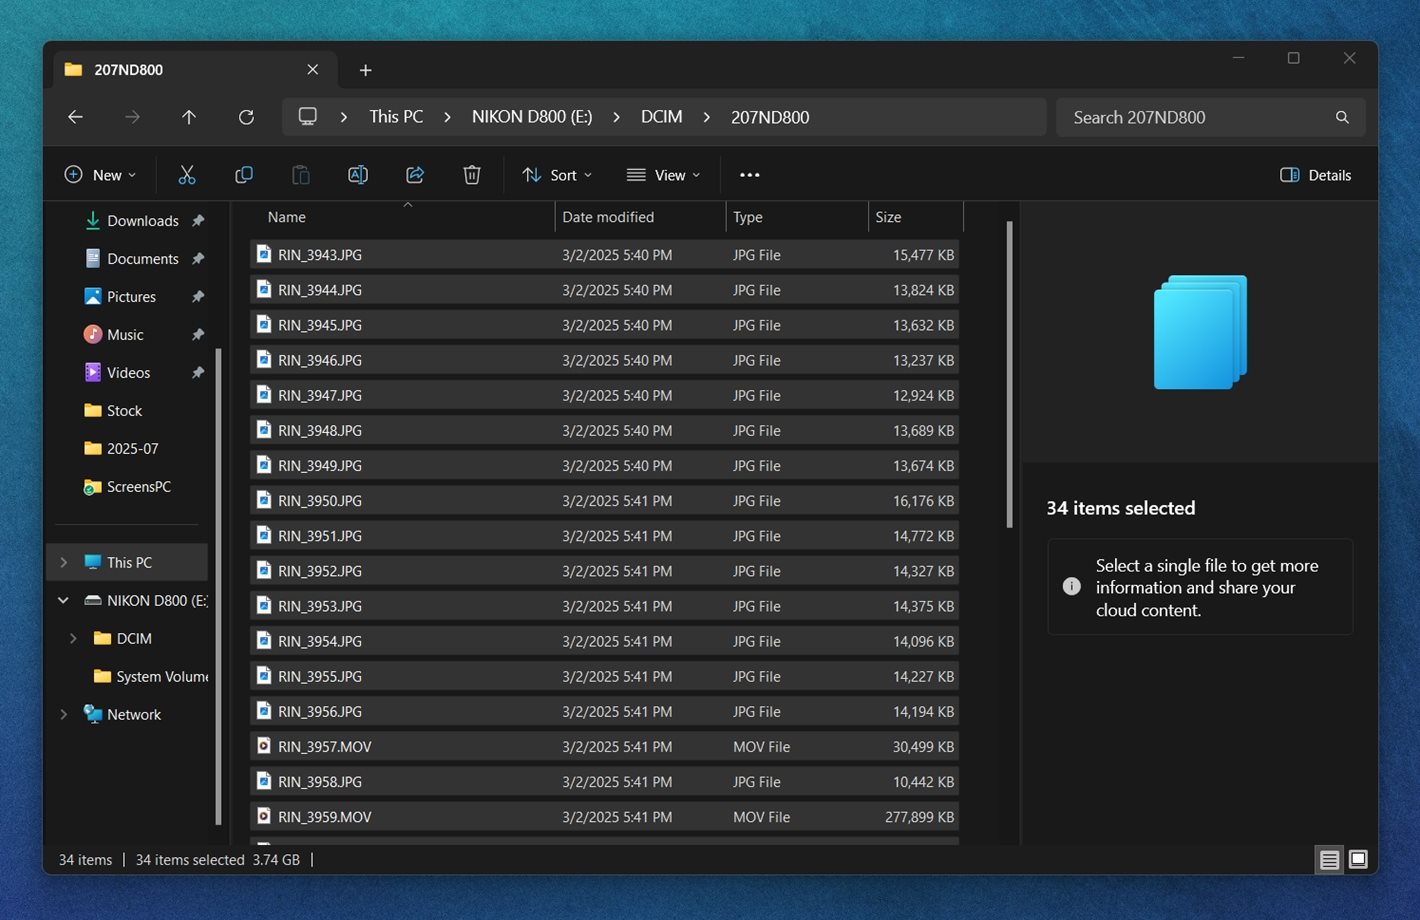Rename the selected items
This screenshot has height=920, width=1420.
pyautogui.click(x=357, y=174)
